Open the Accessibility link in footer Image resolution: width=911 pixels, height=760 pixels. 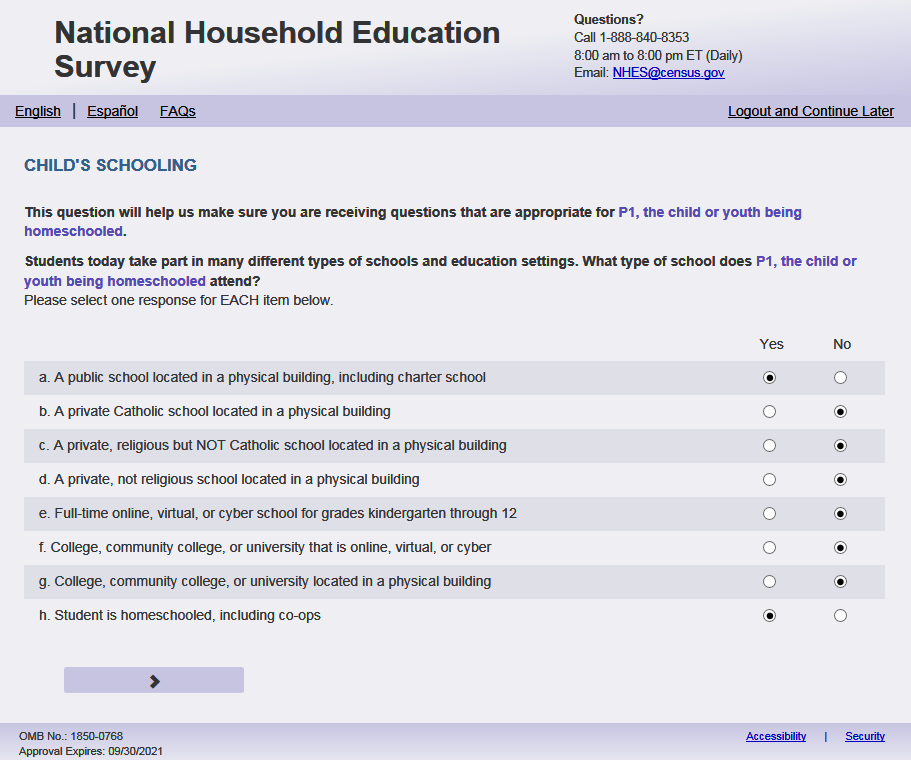[x=776, y=737]
